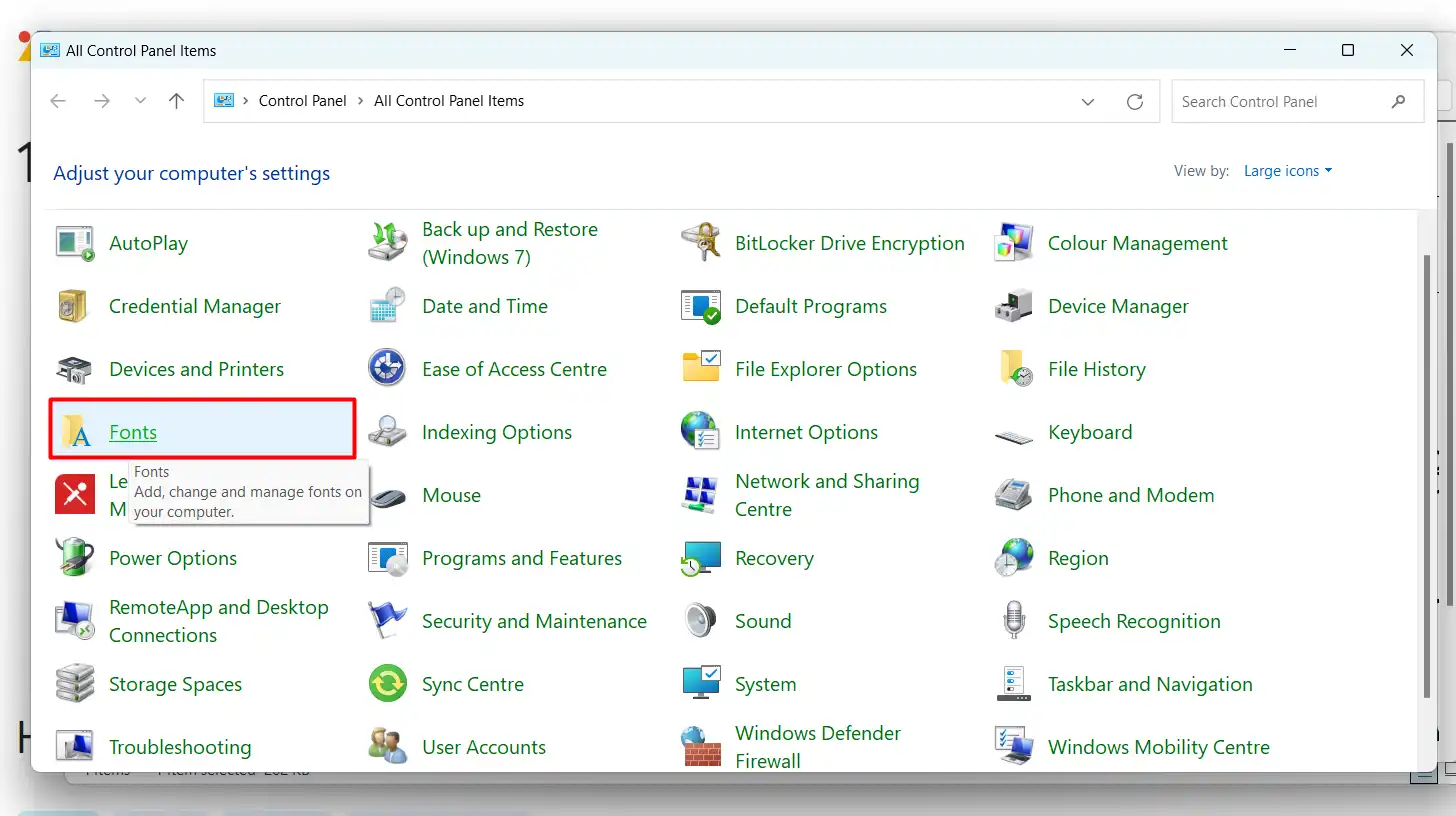Viewport: 1456px width, 816px height.
Task: Expand chevron after Control Panel breadcrumb
Action: pyautogui.click(x=360, y=101)
